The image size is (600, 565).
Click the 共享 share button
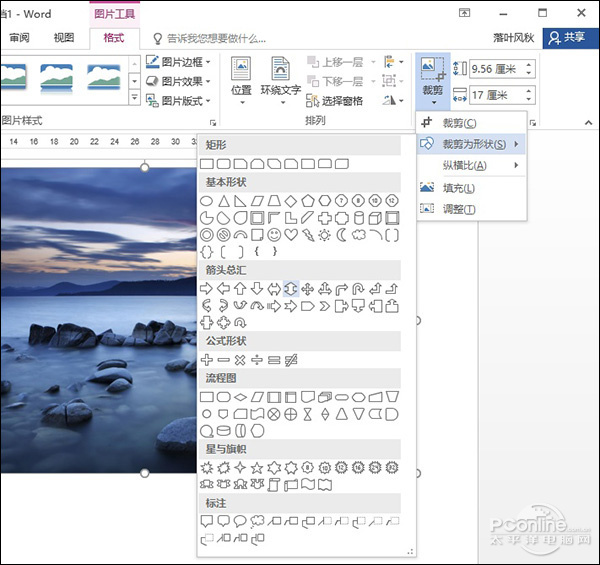(565, 38)
